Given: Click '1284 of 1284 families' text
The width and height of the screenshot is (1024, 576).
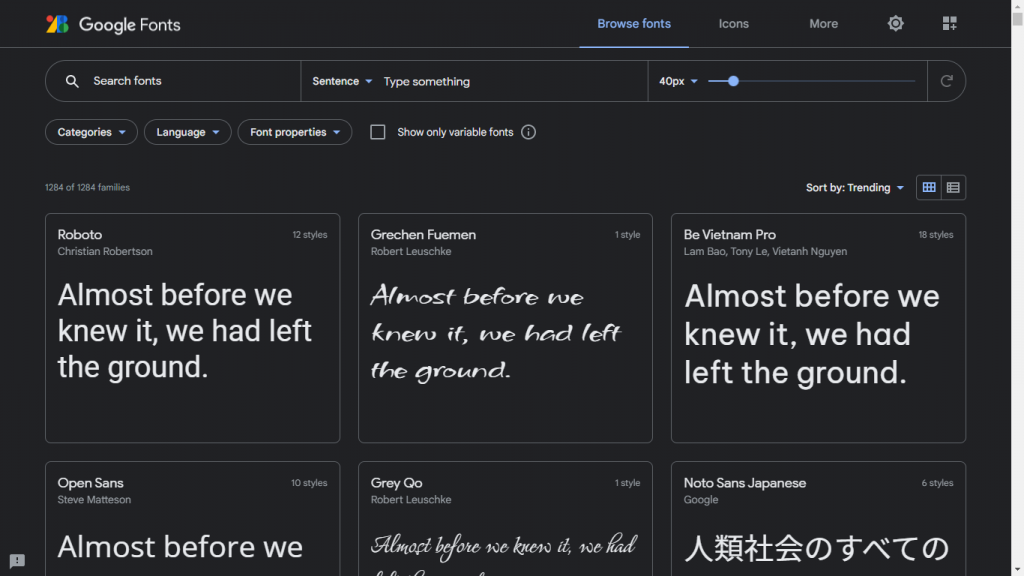Looking at the screenshot, I should [88, 187].
